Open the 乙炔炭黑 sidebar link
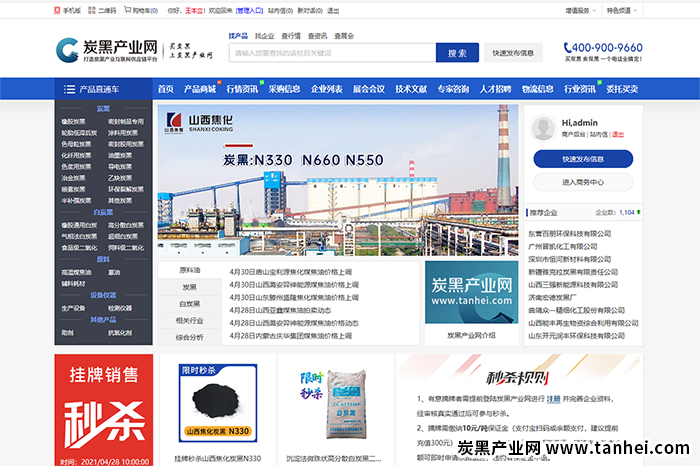The height and width of the screenshot is (466, 700). pos(120,178)
